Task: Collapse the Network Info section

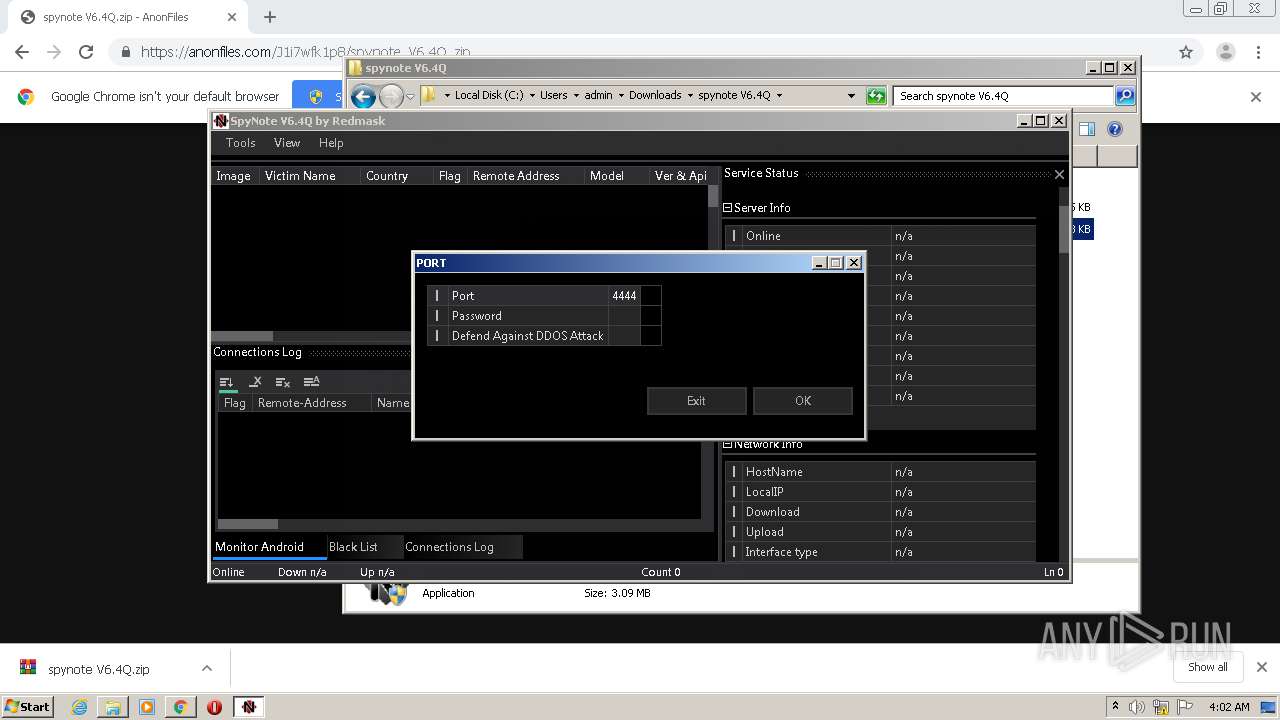Action: [728, 444]
